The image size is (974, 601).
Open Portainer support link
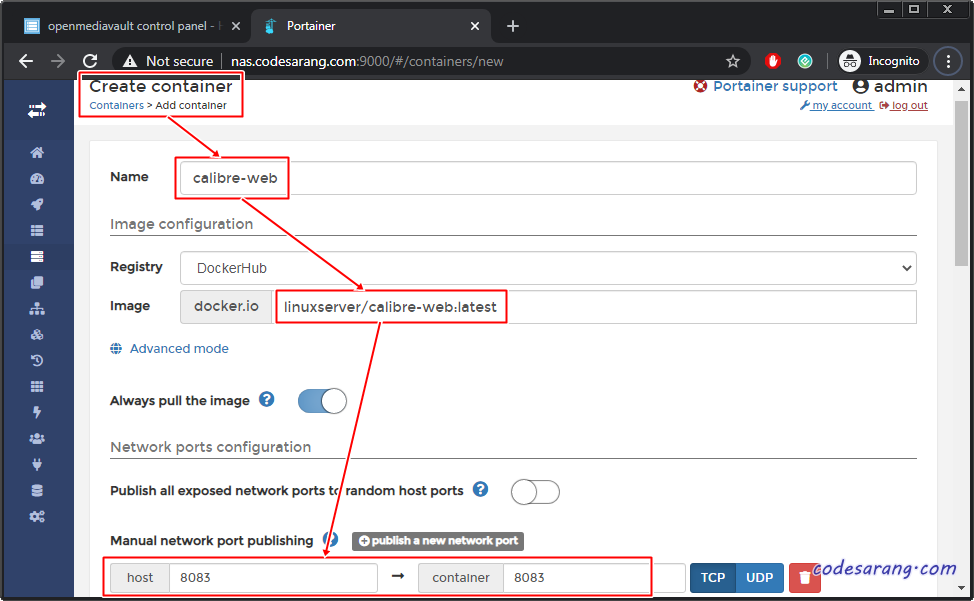tap(775, 86)
